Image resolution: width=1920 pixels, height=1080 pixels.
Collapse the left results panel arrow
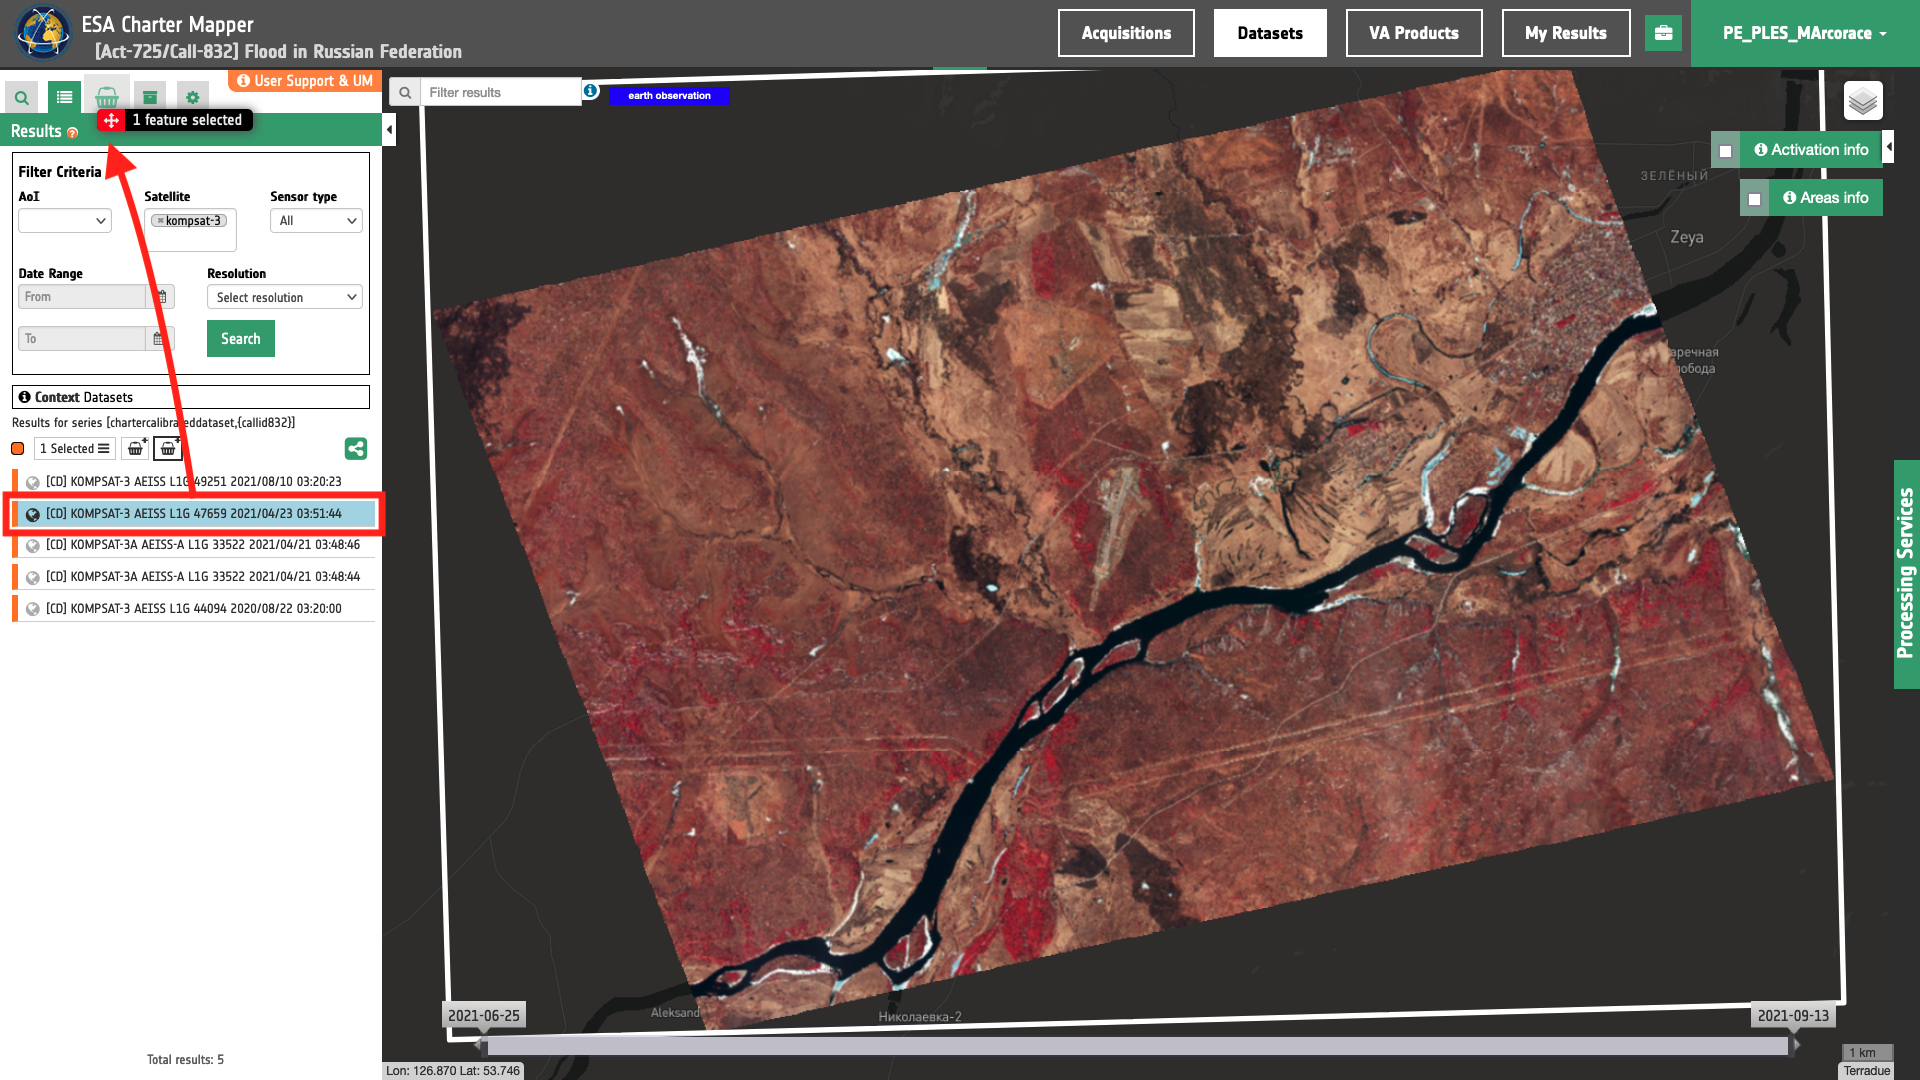click(389, 130)
